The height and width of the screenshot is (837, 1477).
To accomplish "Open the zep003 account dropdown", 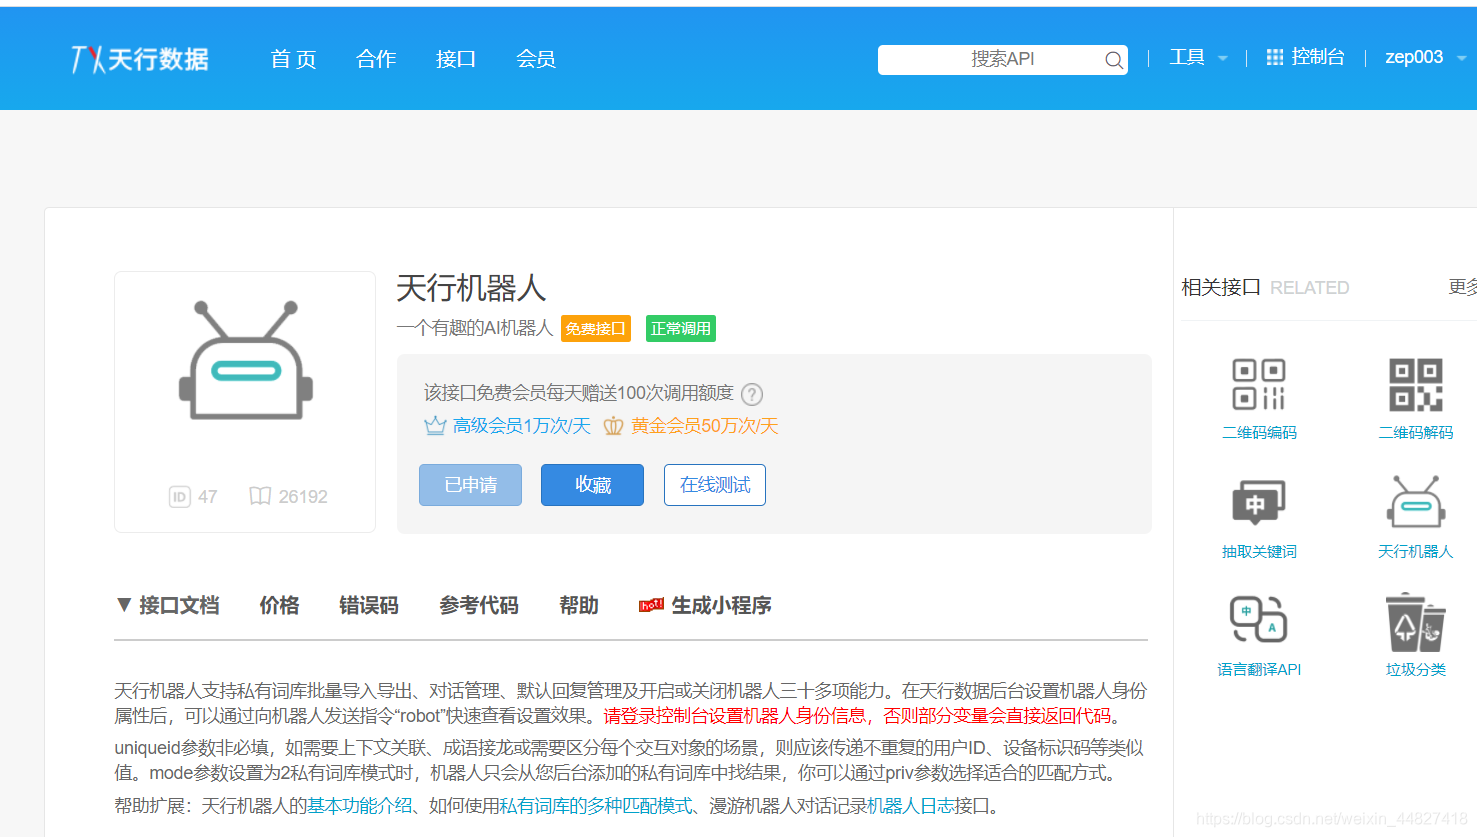I will tap(1420, 57).
